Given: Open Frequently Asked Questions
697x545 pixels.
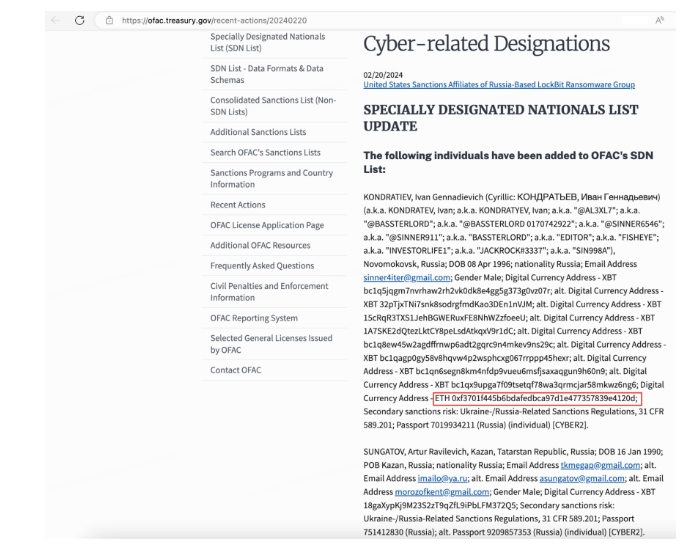Looking at the screenshot, I should [262, 266].
